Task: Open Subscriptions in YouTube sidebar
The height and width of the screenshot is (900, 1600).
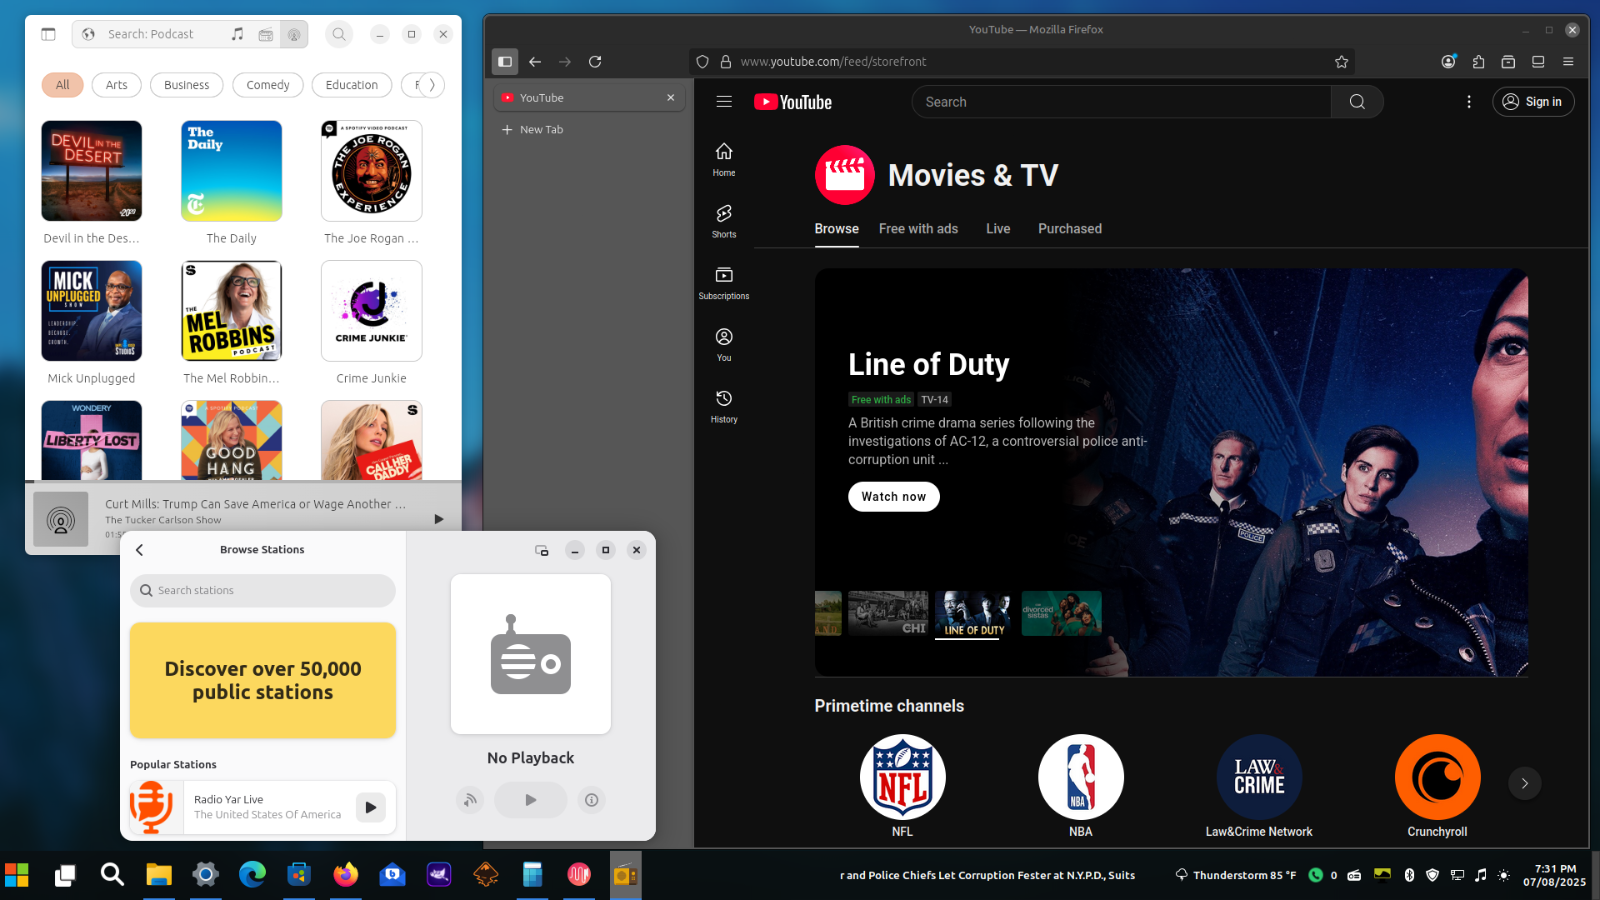Action: pos(724,282)
